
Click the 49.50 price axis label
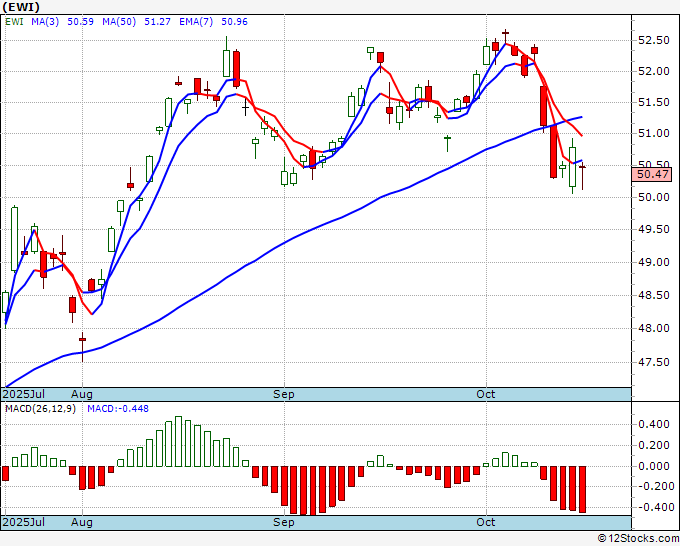click(654, 229)
